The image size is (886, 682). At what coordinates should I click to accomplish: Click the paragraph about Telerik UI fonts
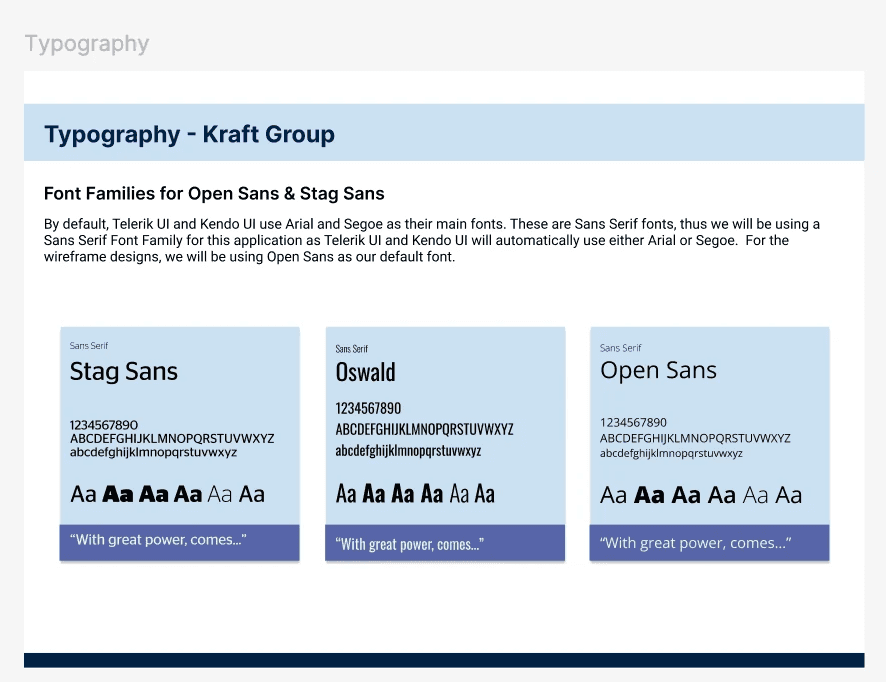[x=432, y=240]
